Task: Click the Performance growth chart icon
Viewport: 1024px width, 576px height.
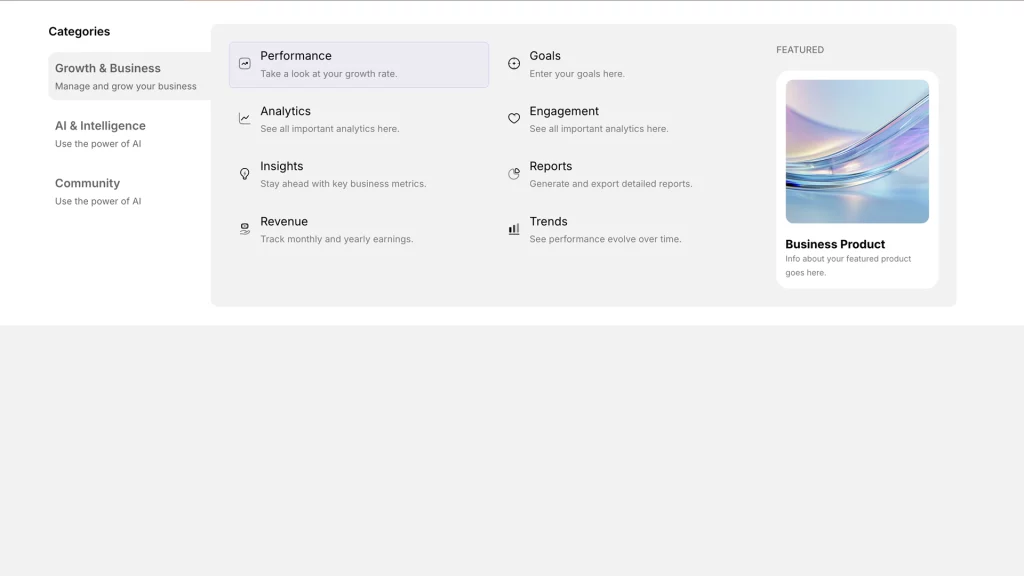Action: coord(245,64)
